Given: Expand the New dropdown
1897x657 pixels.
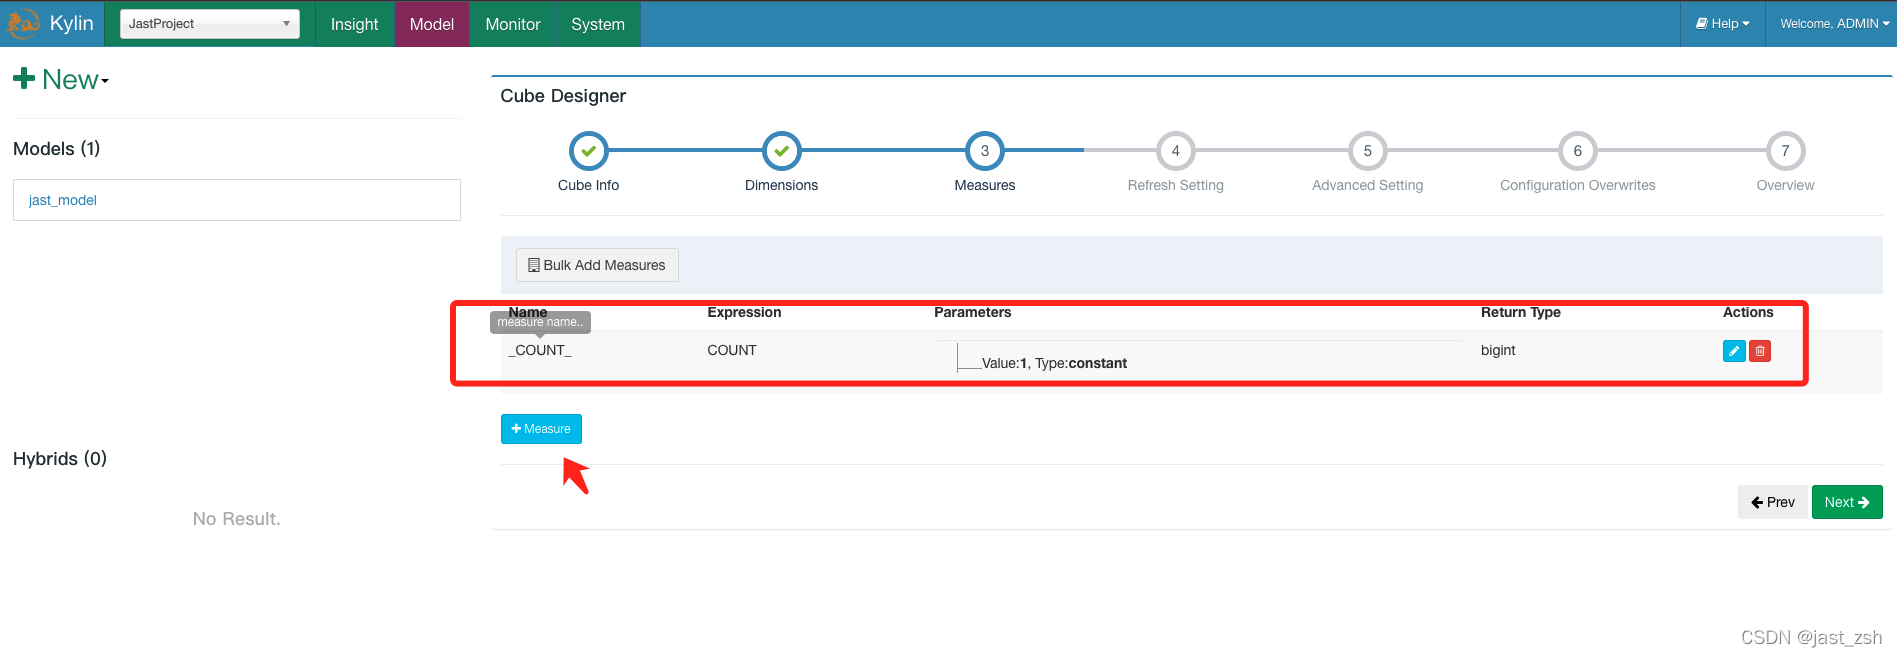Looking at the screenshot, I should click(x=61, y=79).
